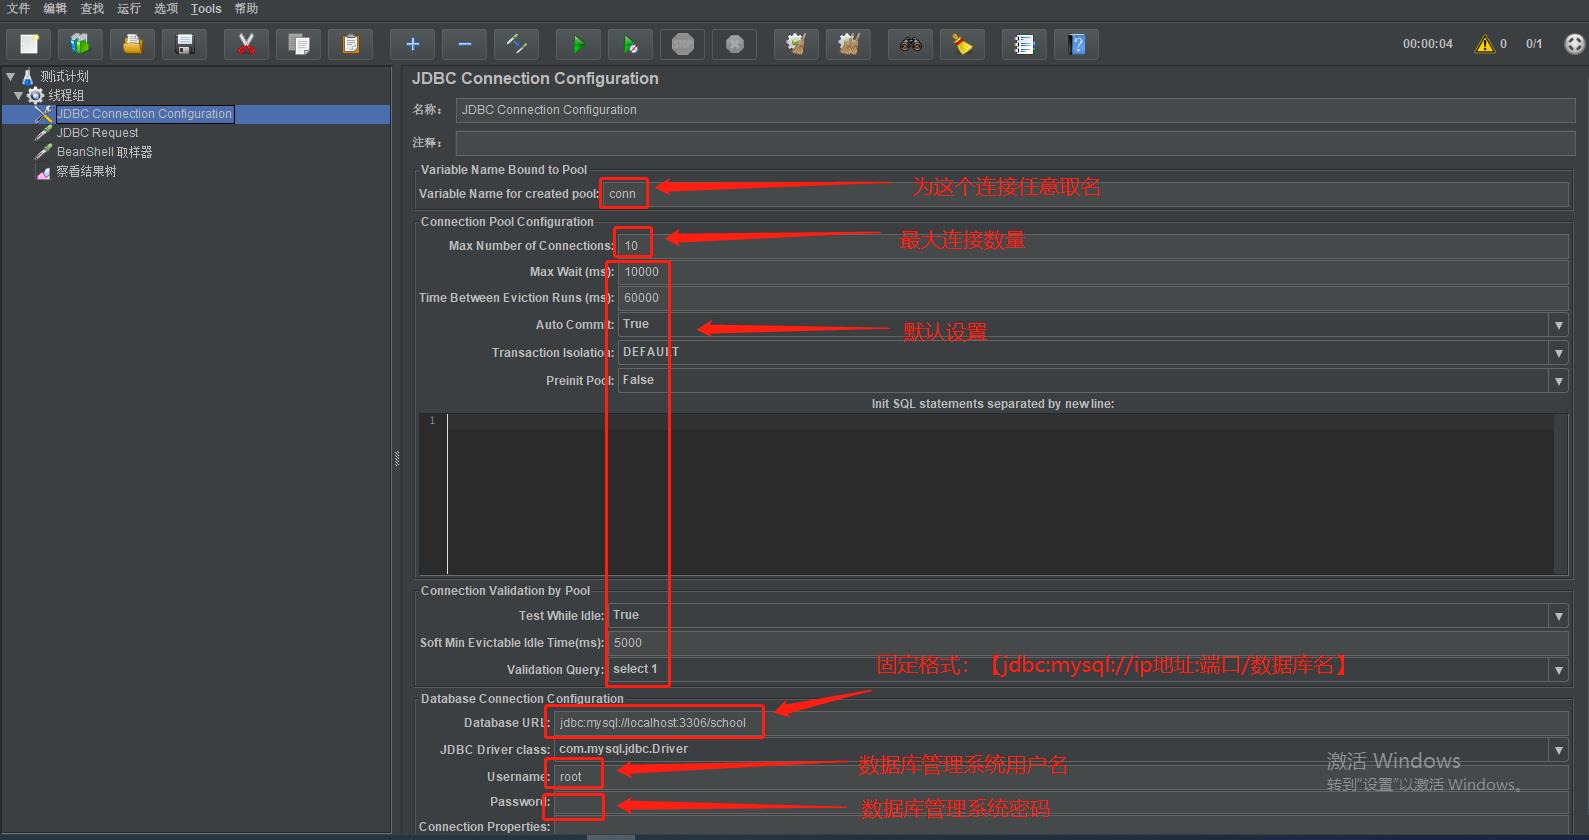Open the 运行 menu
1589x840 pixels.
click(x=129, y=9)
